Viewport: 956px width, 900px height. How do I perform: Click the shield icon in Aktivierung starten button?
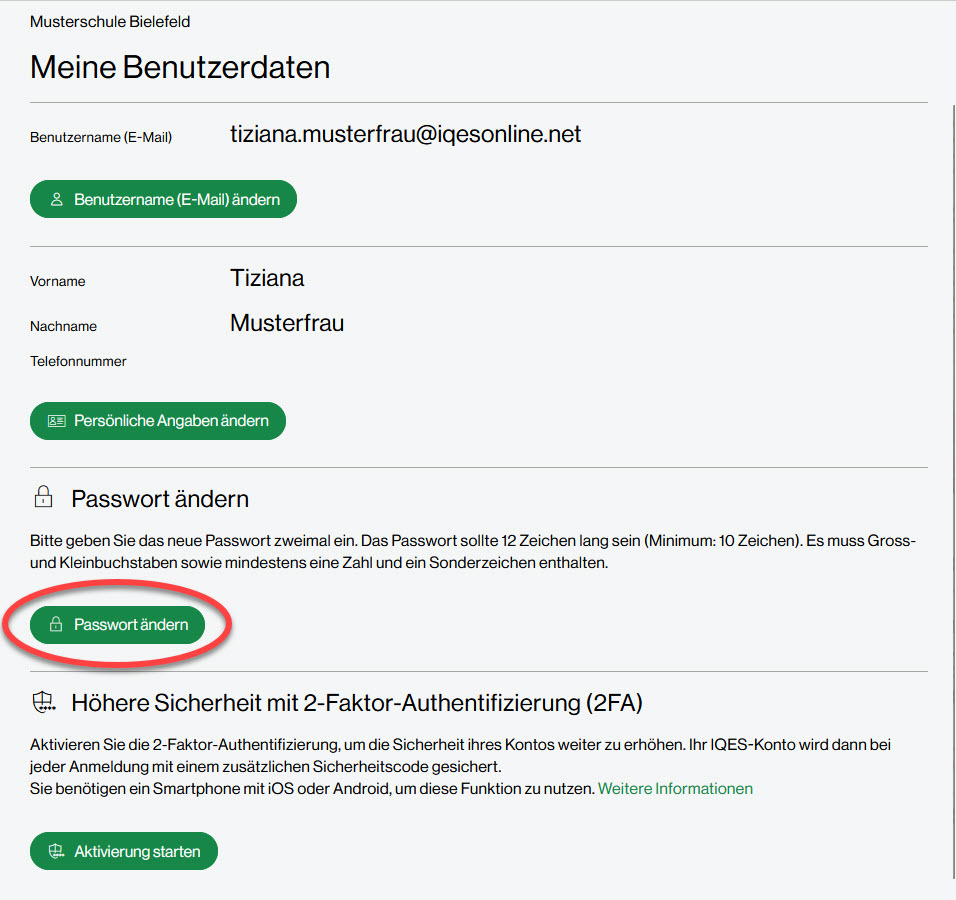tap(56, 852)
